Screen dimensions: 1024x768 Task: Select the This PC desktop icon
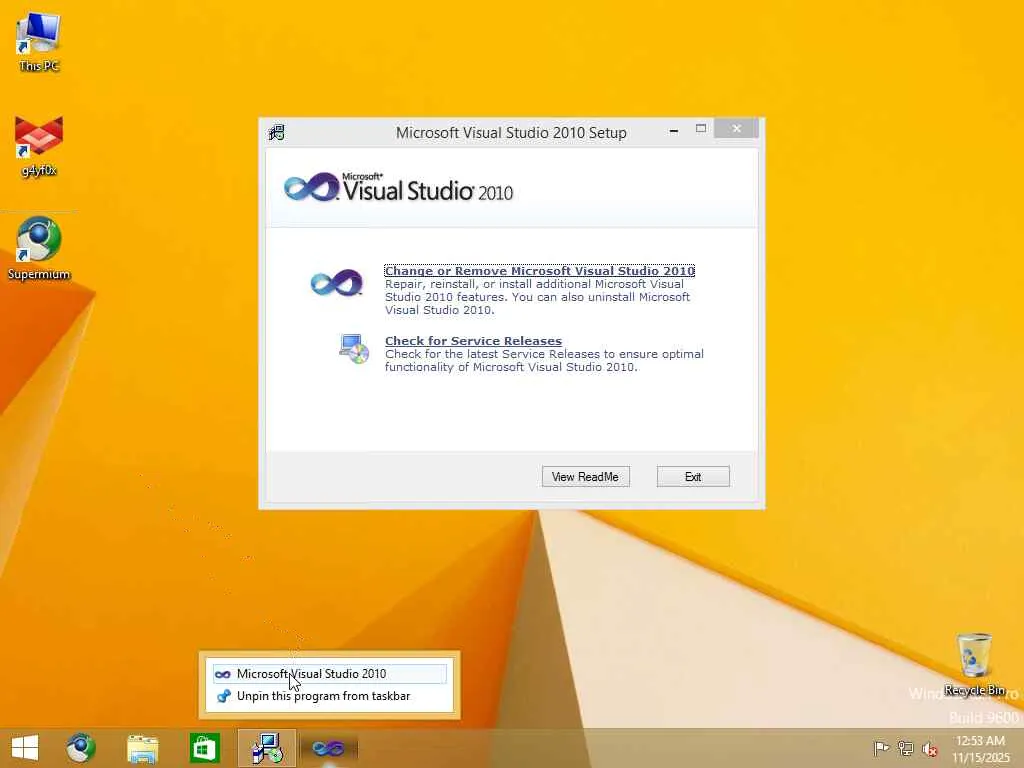(x=39, y=42)
